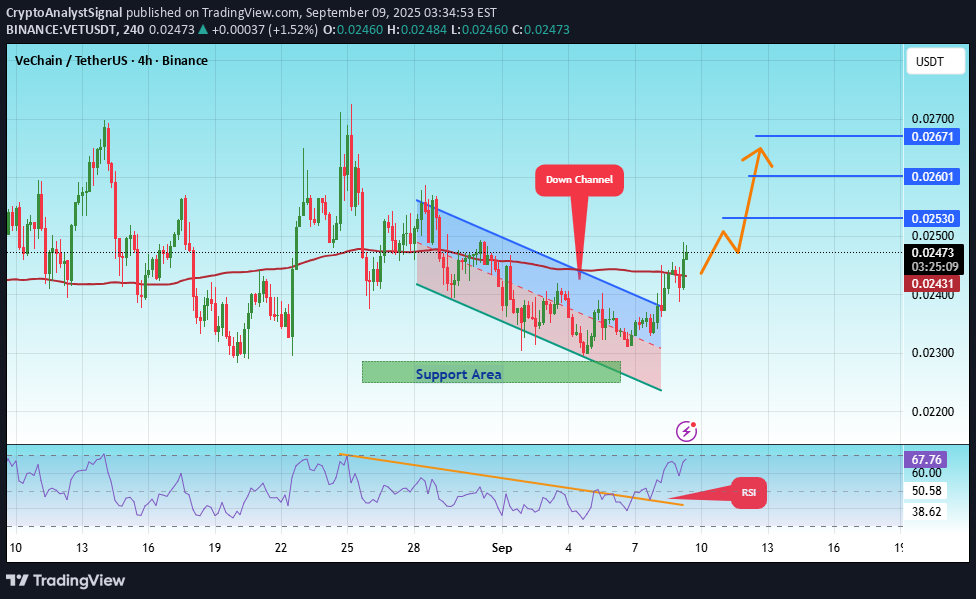Image resolution: width=976 pixels, height=599 pixels.
Task: Click the 0.02671 target price label
Action: [932, 136]
